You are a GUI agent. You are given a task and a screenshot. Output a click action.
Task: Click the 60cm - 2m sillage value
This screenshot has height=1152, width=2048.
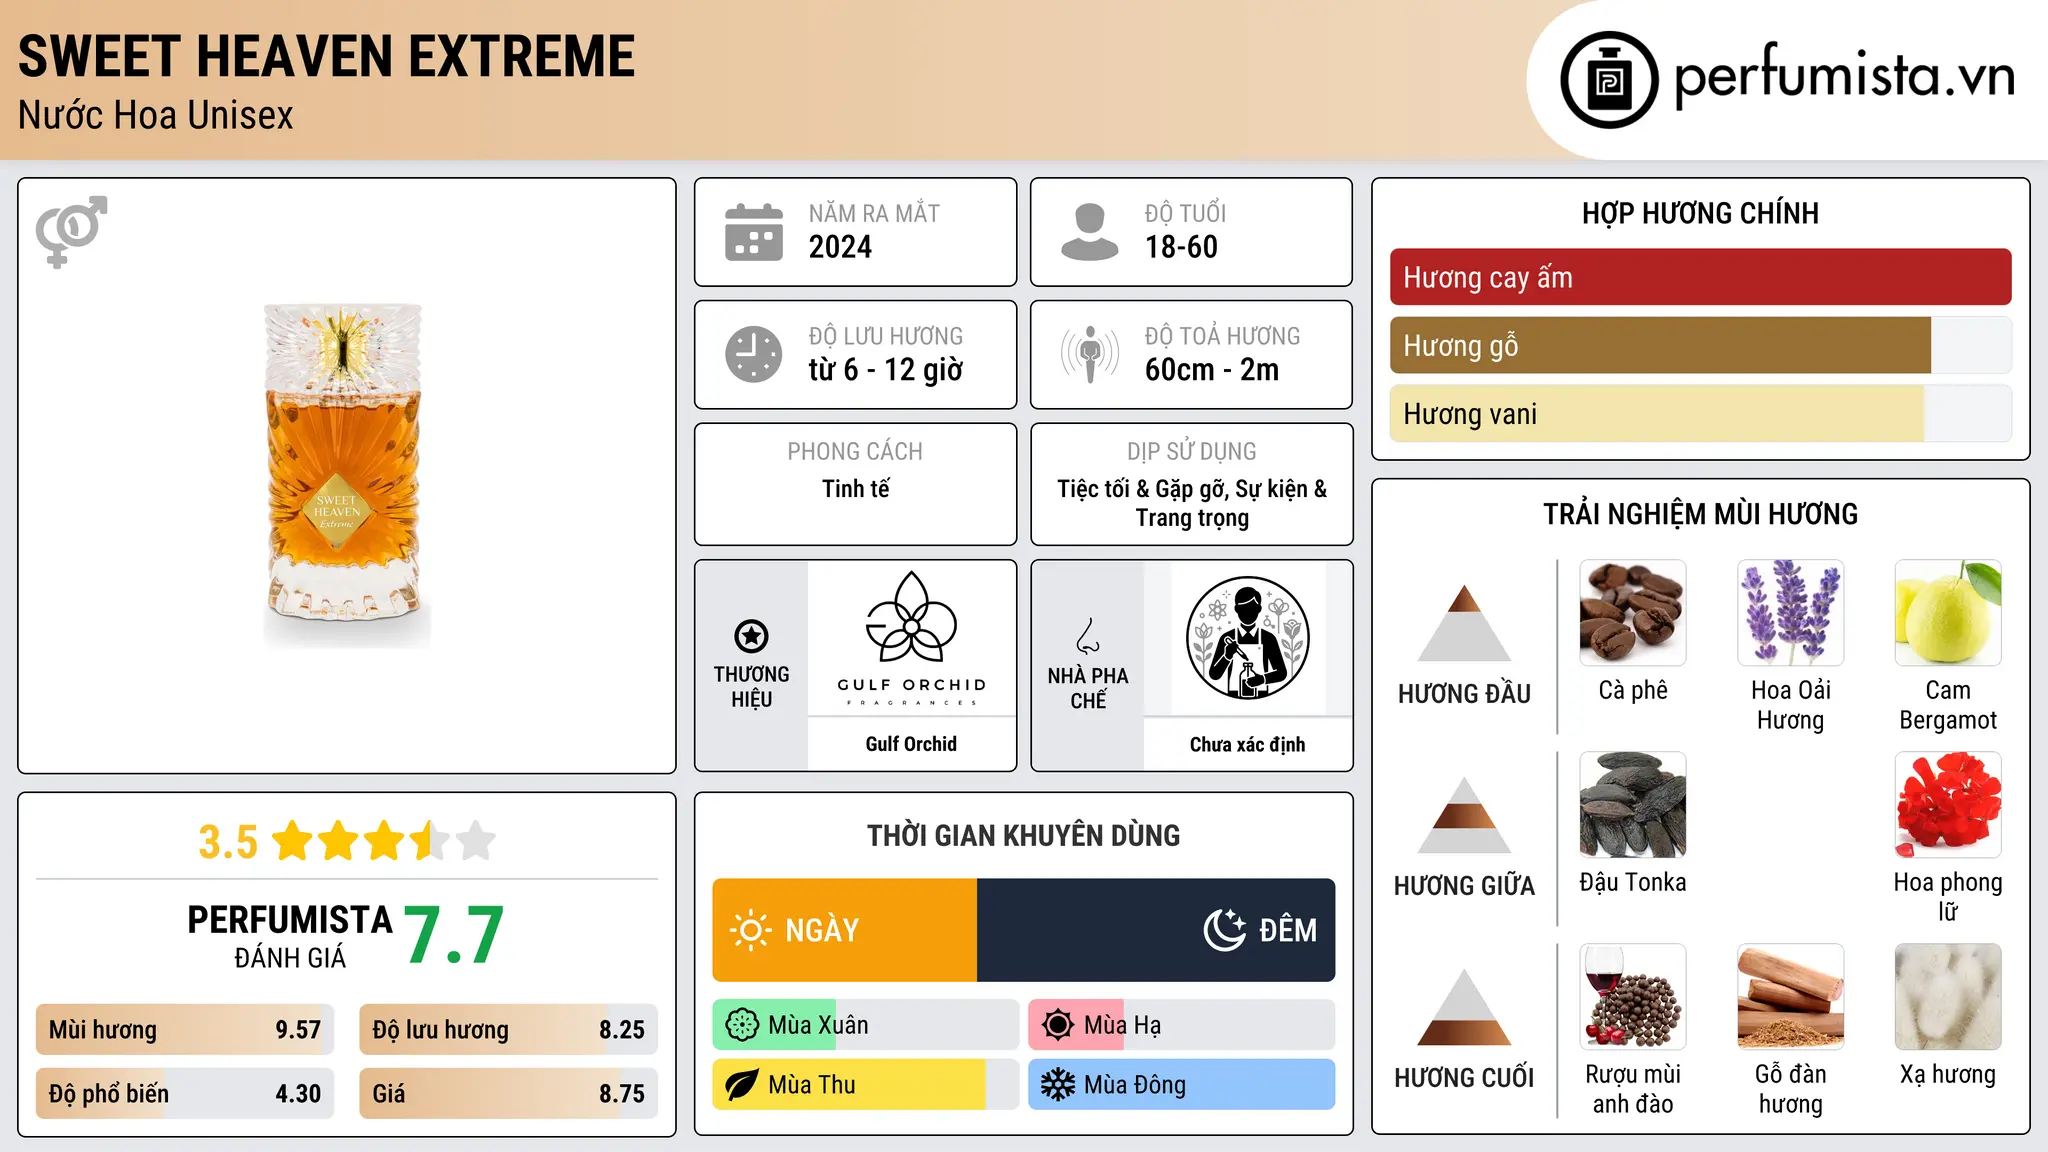click(x=1212, y=370)
